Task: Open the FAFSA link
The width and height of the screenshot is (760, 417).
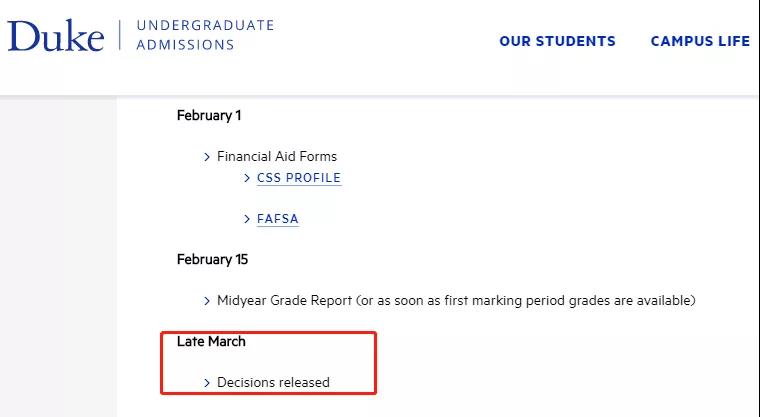Action: point(277,219)
